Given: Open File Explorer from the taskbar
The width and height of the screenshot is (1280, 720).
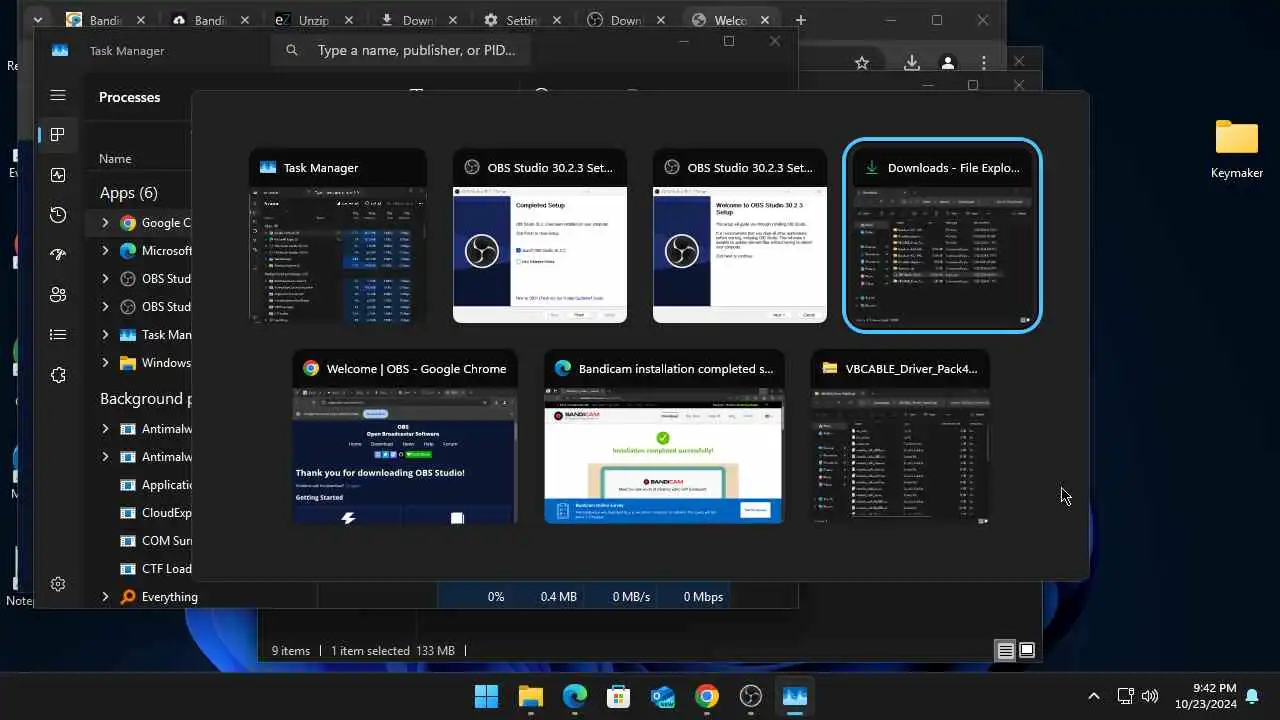Looking at the screenshot, I should (530, 697).
